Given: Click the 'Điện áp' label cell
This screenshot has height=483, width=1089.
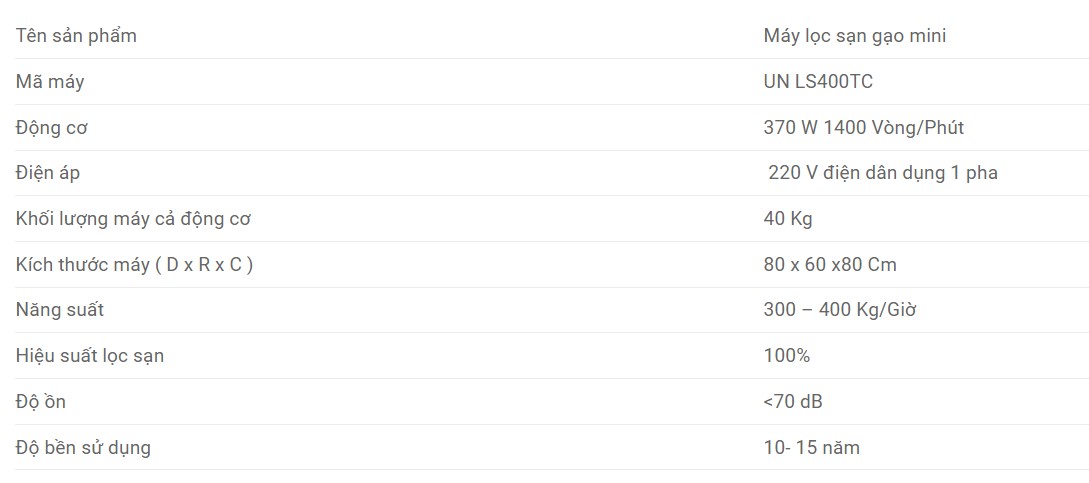Looking at the screenshot, I should 48,173.
